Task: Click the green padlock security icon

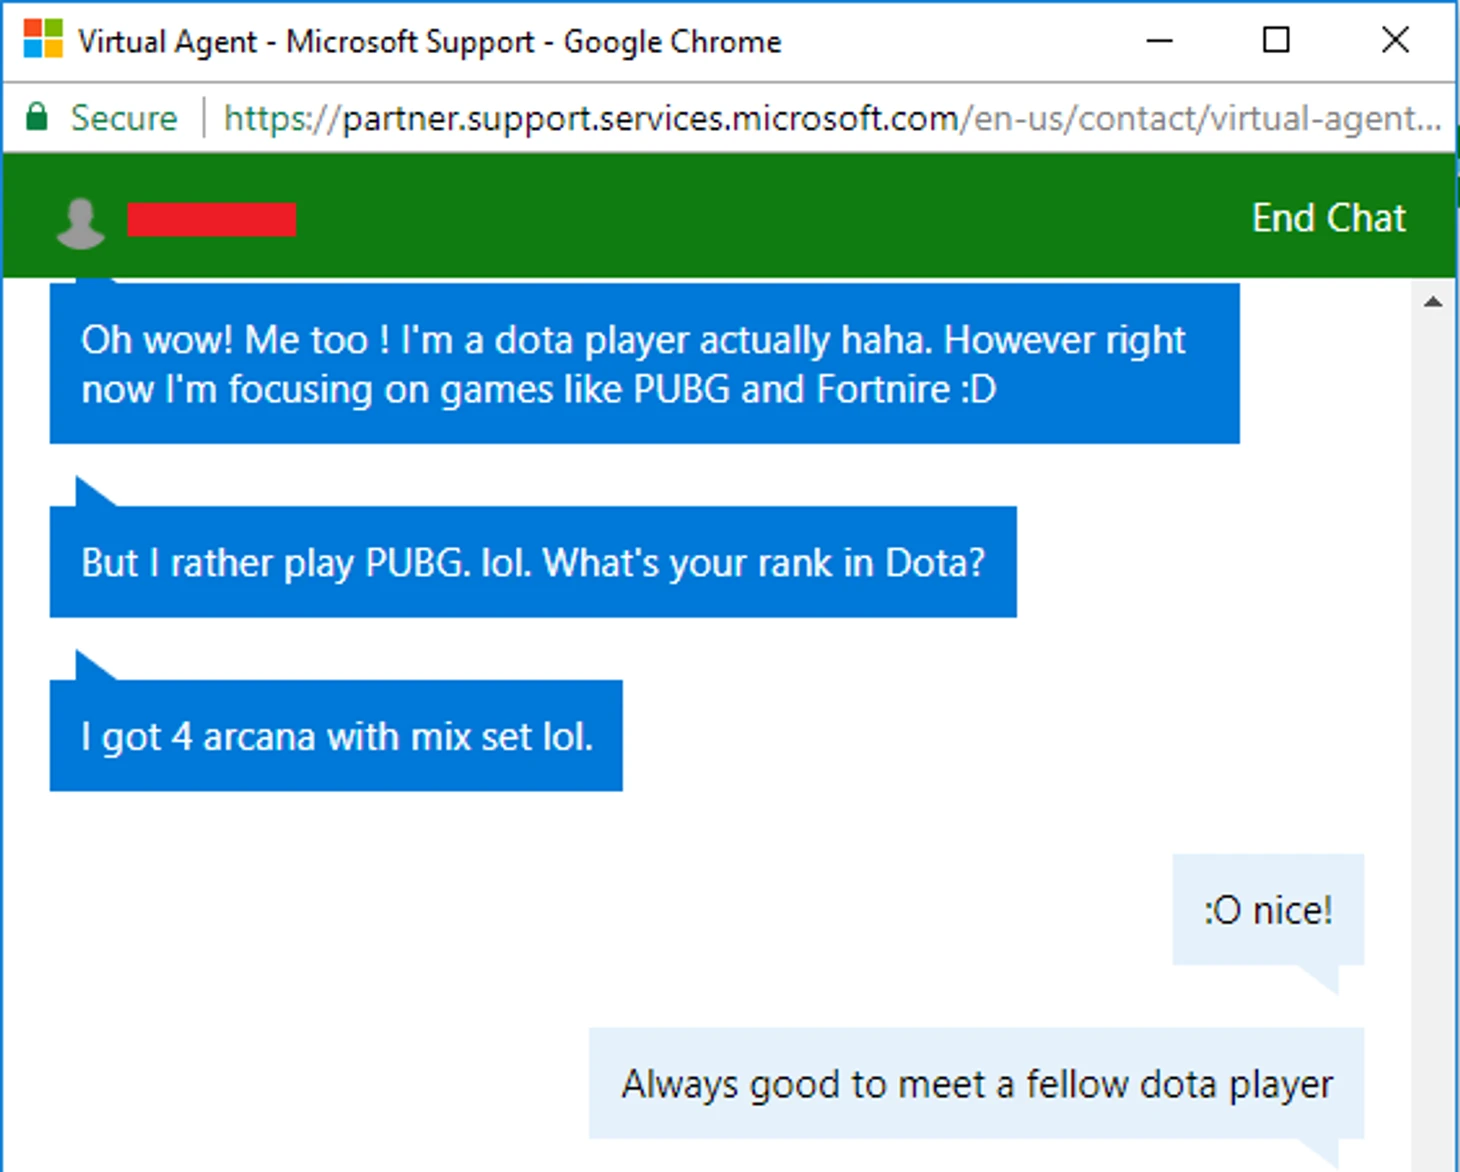Action: click(36, 117)
